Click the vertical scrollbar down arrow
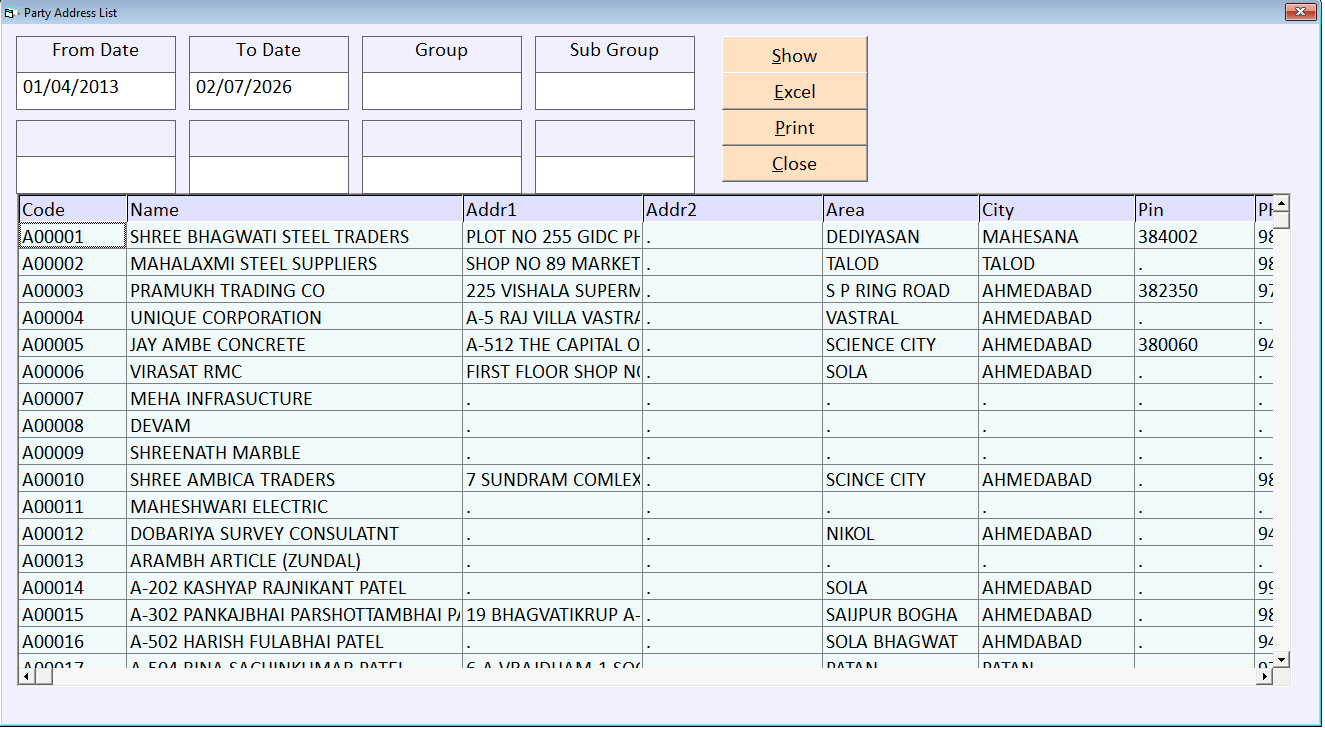1325x730 pixels. pos(1281,659)
